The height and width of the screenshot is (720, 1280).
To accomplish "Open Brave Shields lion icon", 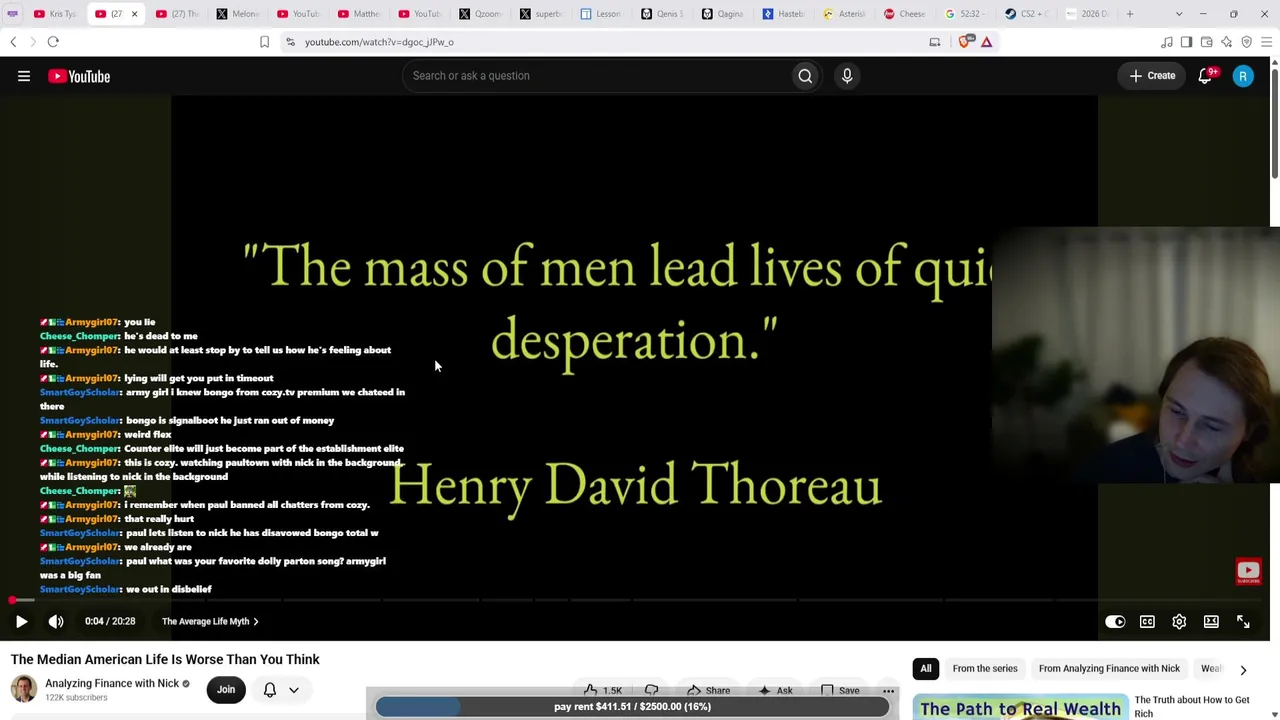I will pos(965,42).
